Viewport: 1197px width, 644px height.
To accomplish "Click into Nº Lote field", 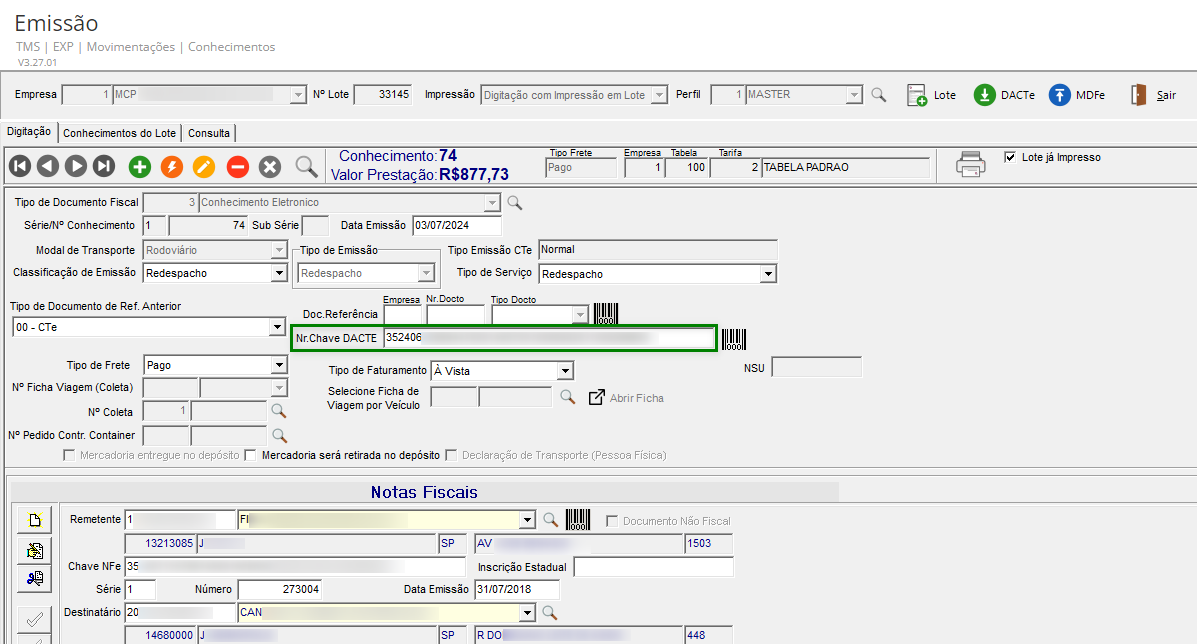I will pos(383,95).
